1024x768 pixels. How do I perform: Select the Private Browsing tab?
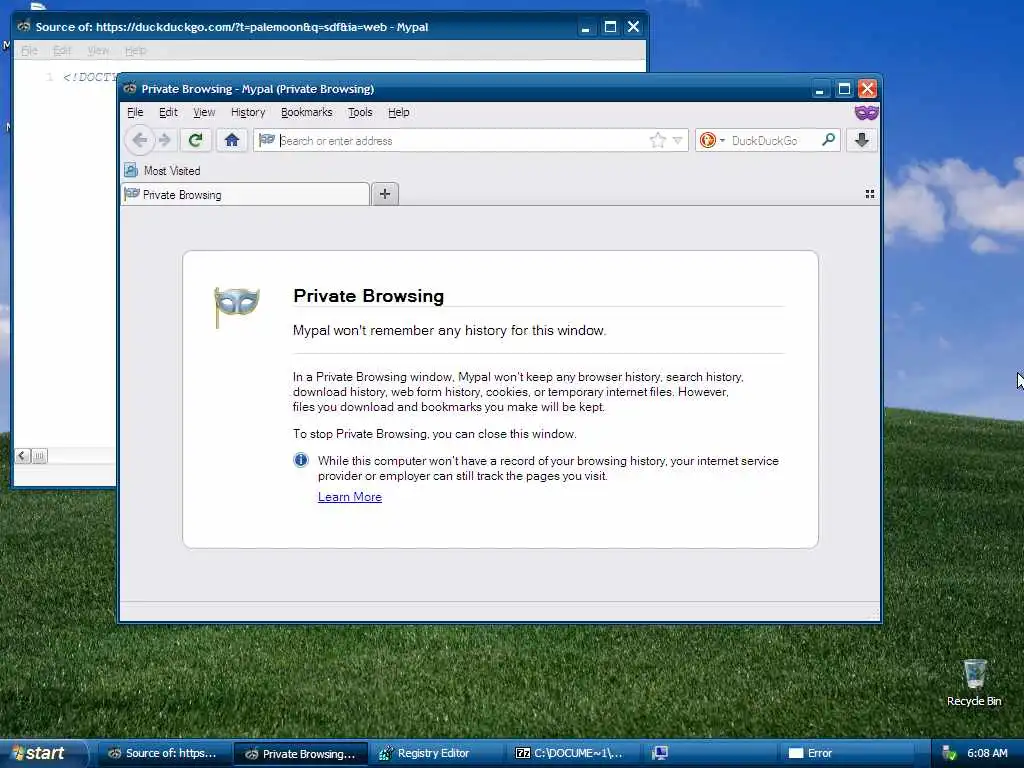coord(246,195)
